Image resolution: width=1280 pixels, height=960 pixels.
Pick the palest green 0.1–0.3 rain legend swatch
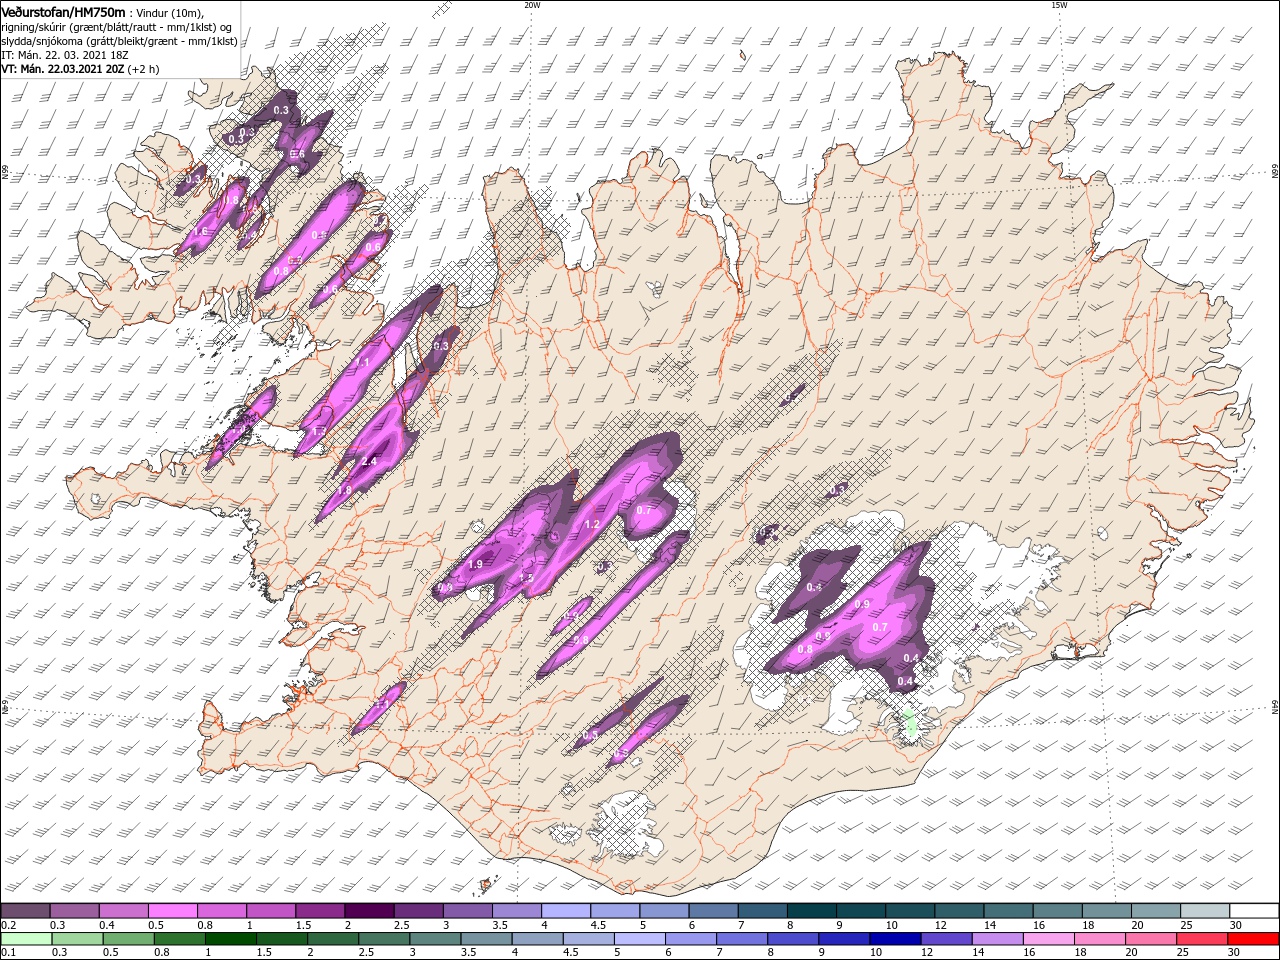[25, 938]
